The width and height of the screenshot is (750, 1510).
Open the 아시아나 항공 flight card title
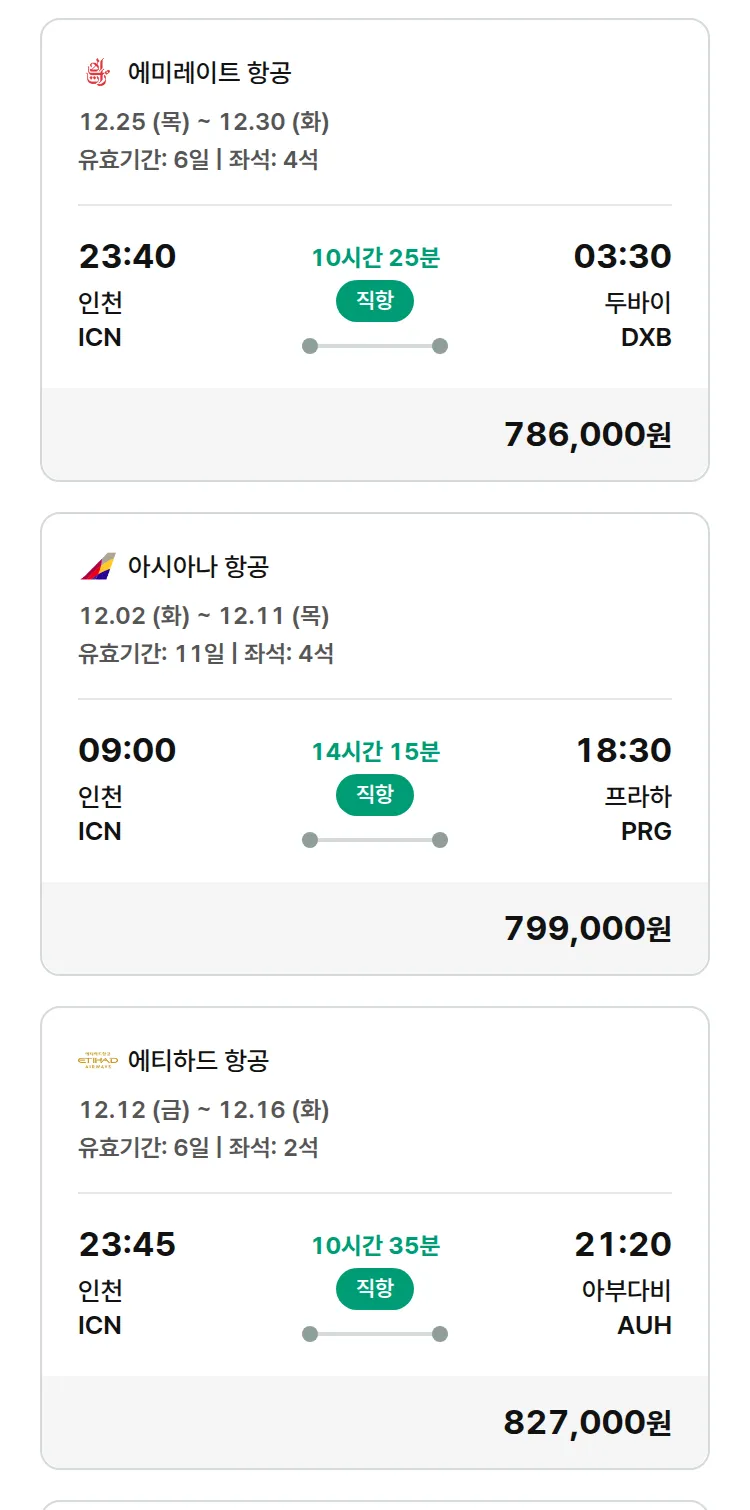pos(198,567)
